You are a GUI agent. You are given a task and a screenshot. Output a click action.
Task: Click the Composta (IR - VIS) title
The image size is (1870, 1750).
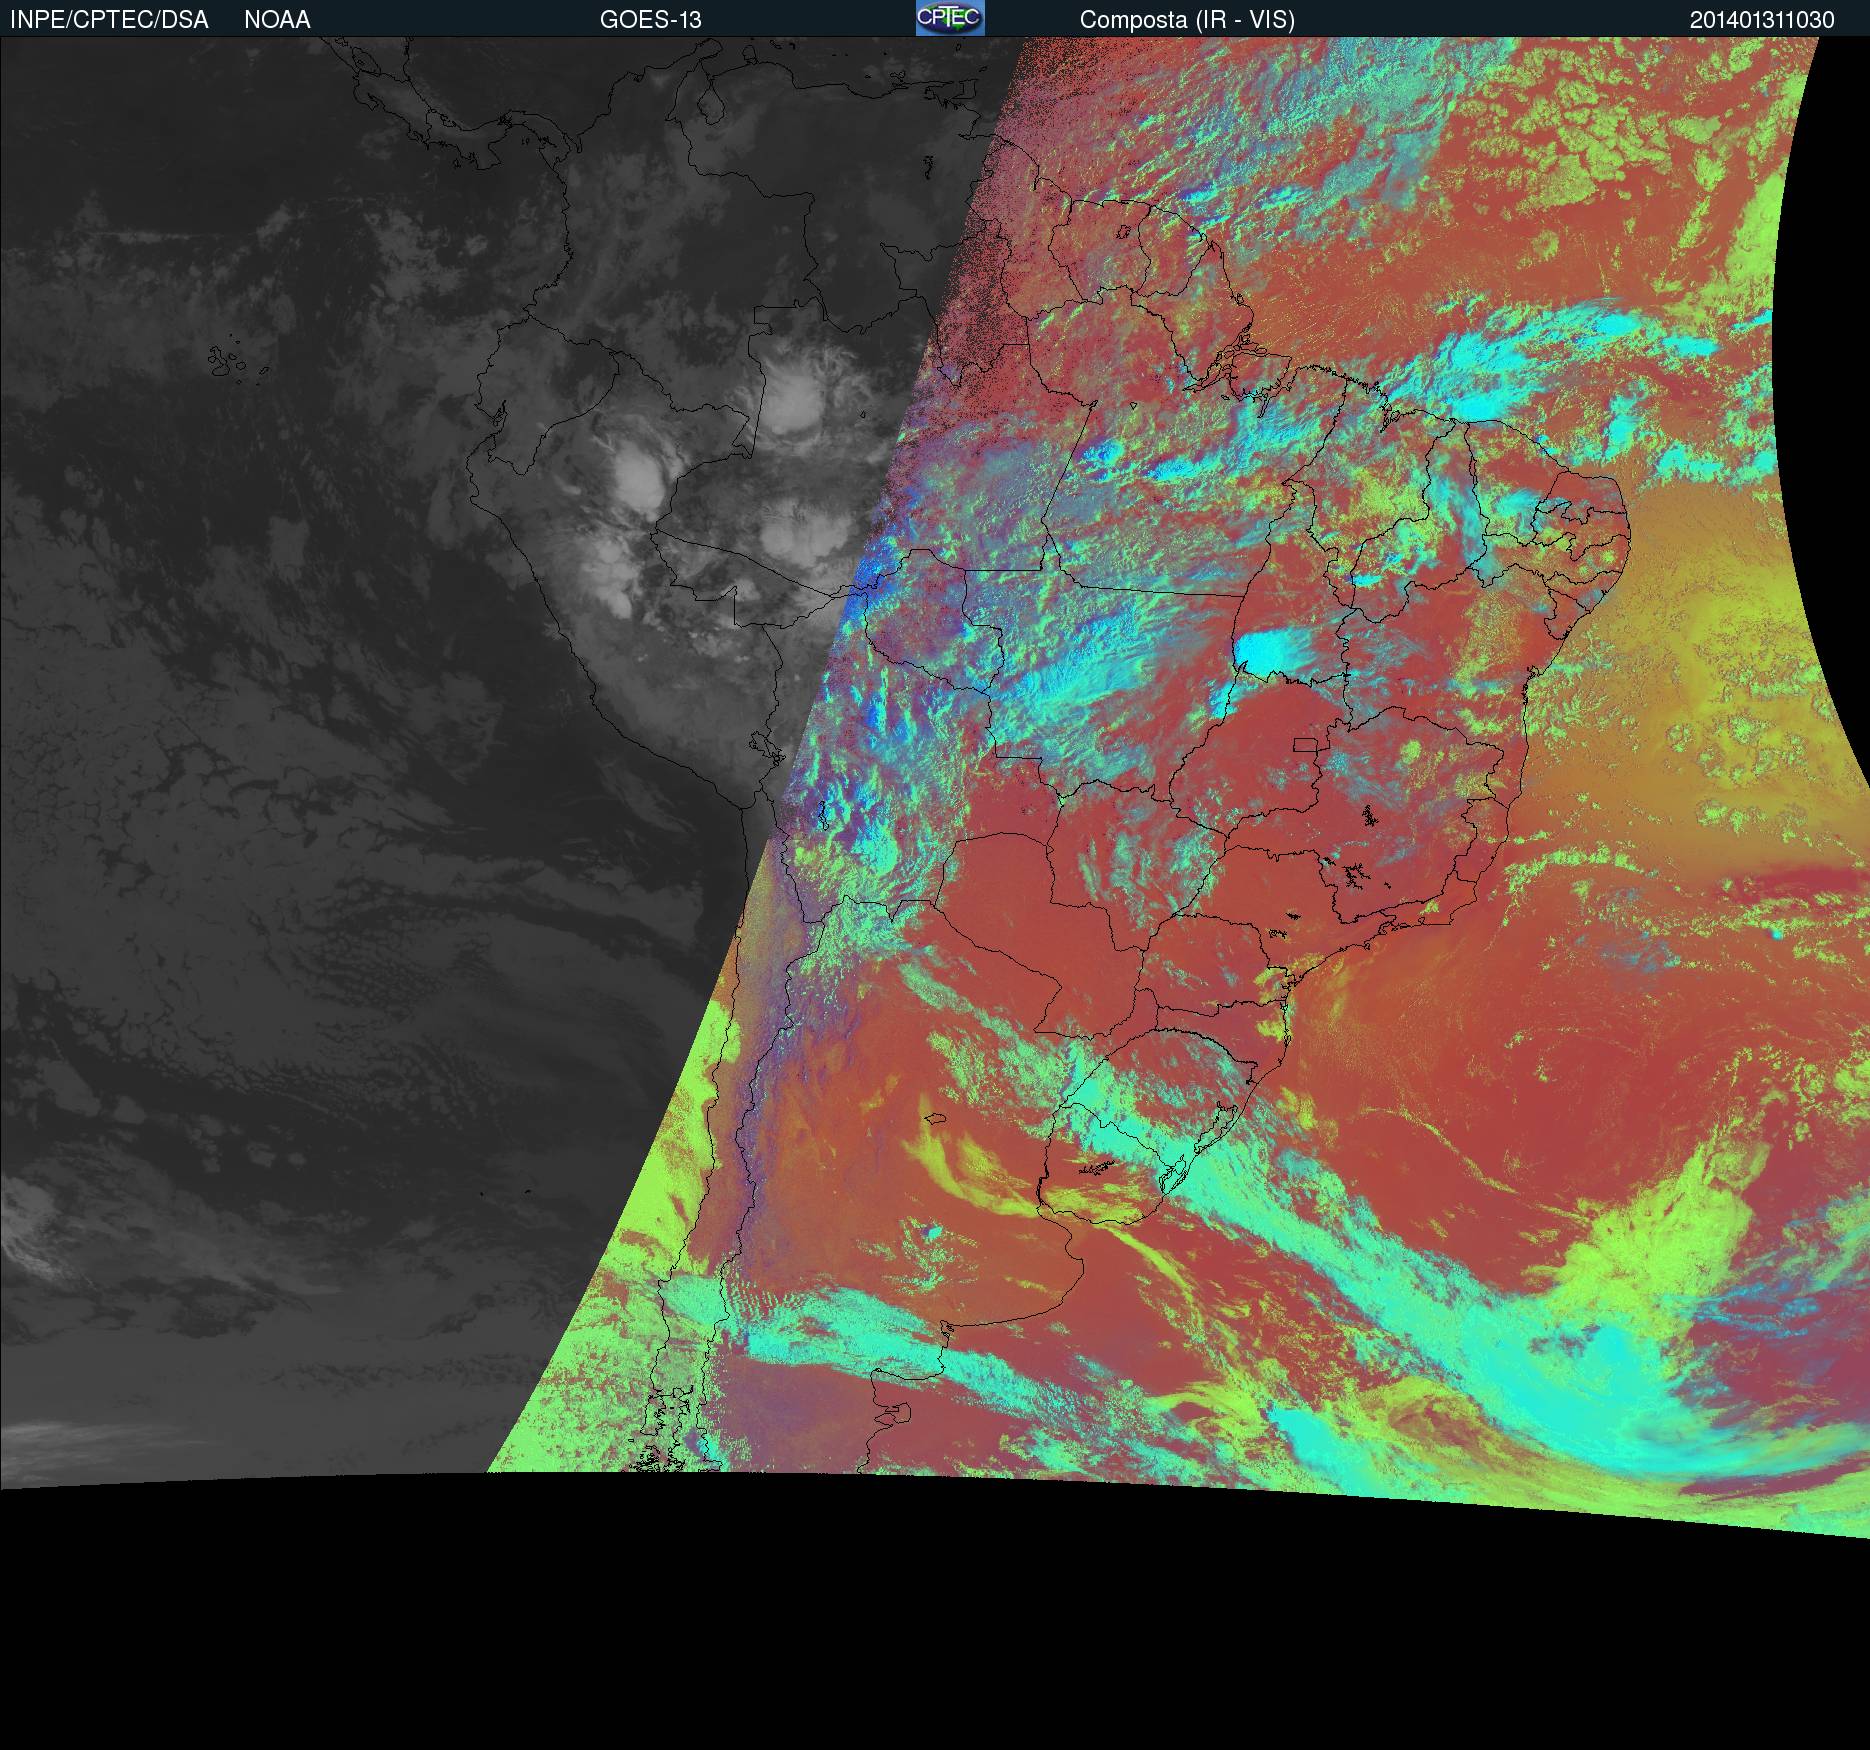coord(1187,20)
